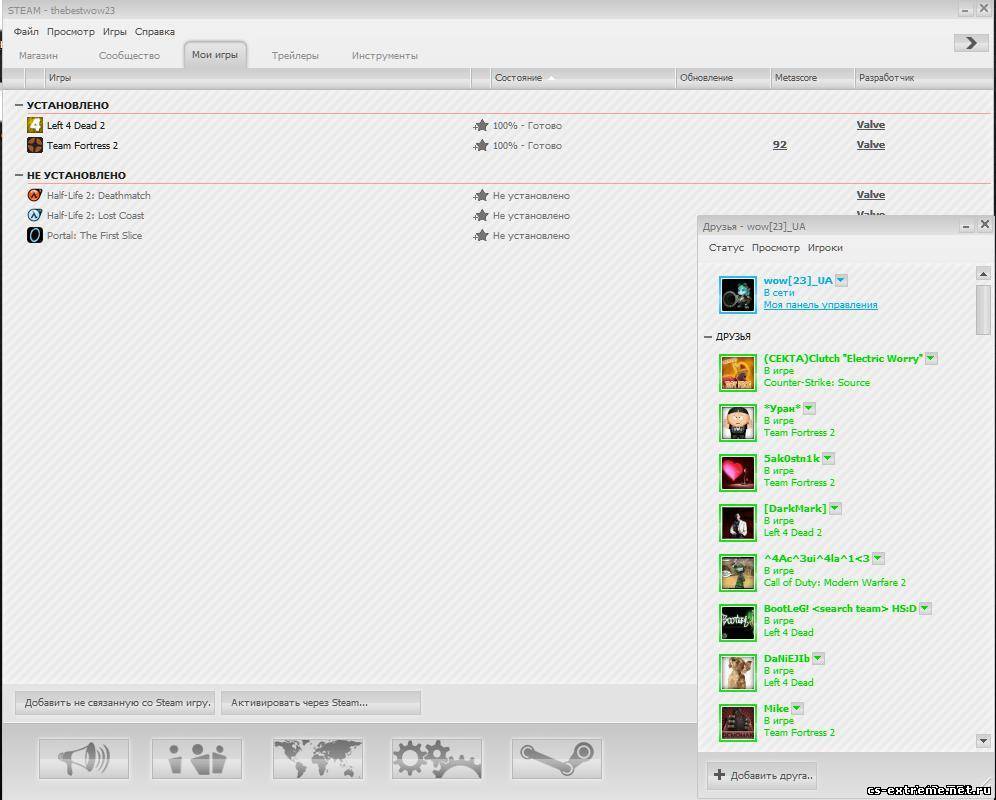The height and width of the screenshot is (800, 996).
Task: Click Metascore 92 link
Action: pos(780,145)
